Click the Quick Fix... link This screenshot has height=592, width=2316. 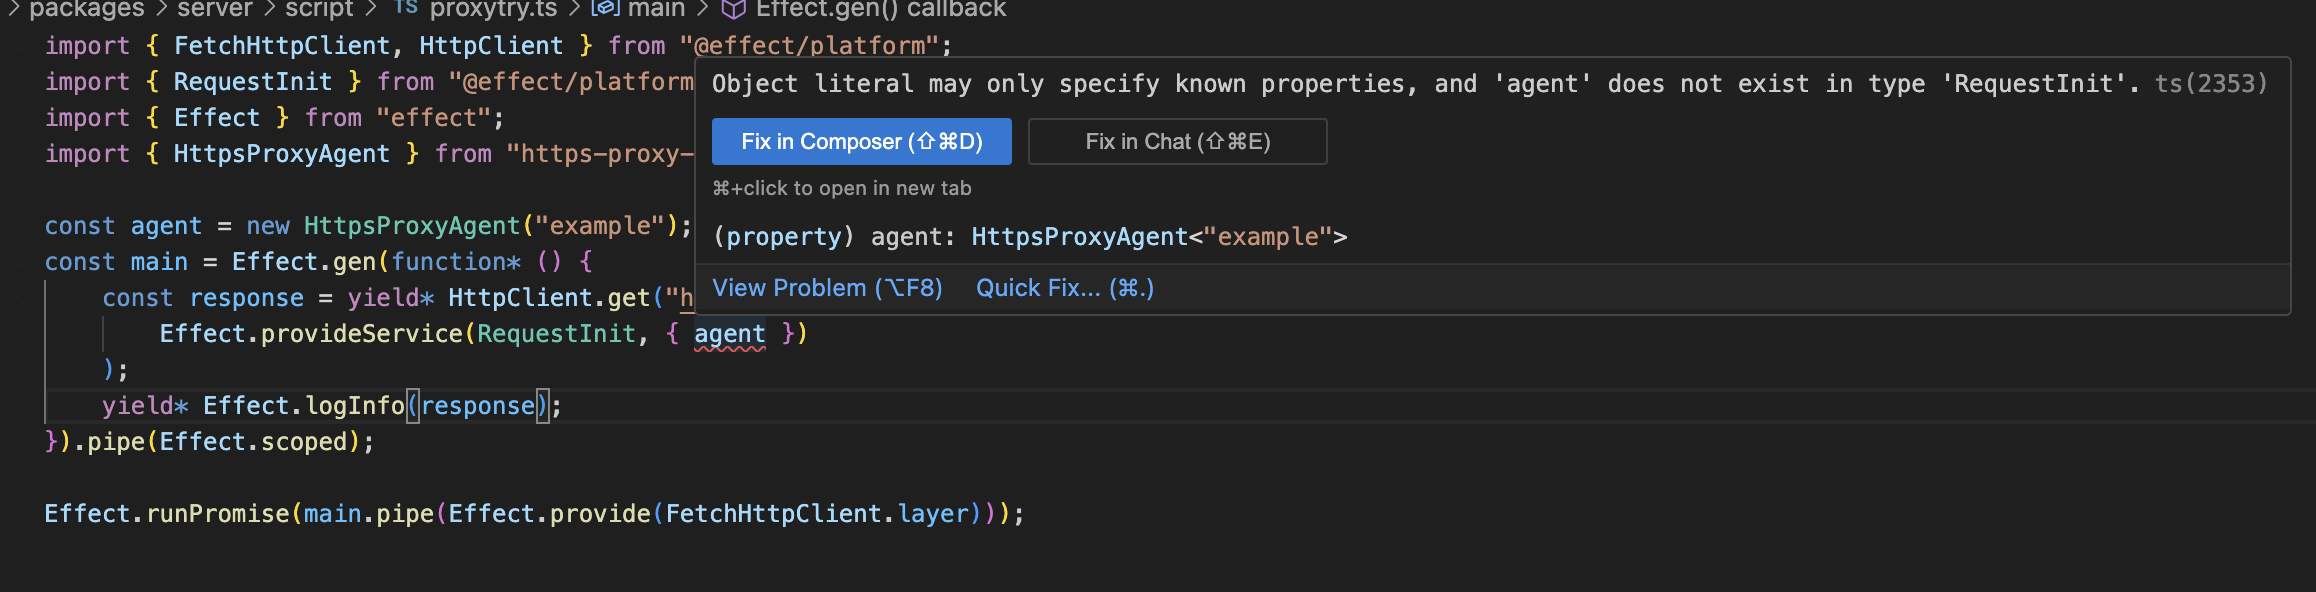coord(1064,288)
